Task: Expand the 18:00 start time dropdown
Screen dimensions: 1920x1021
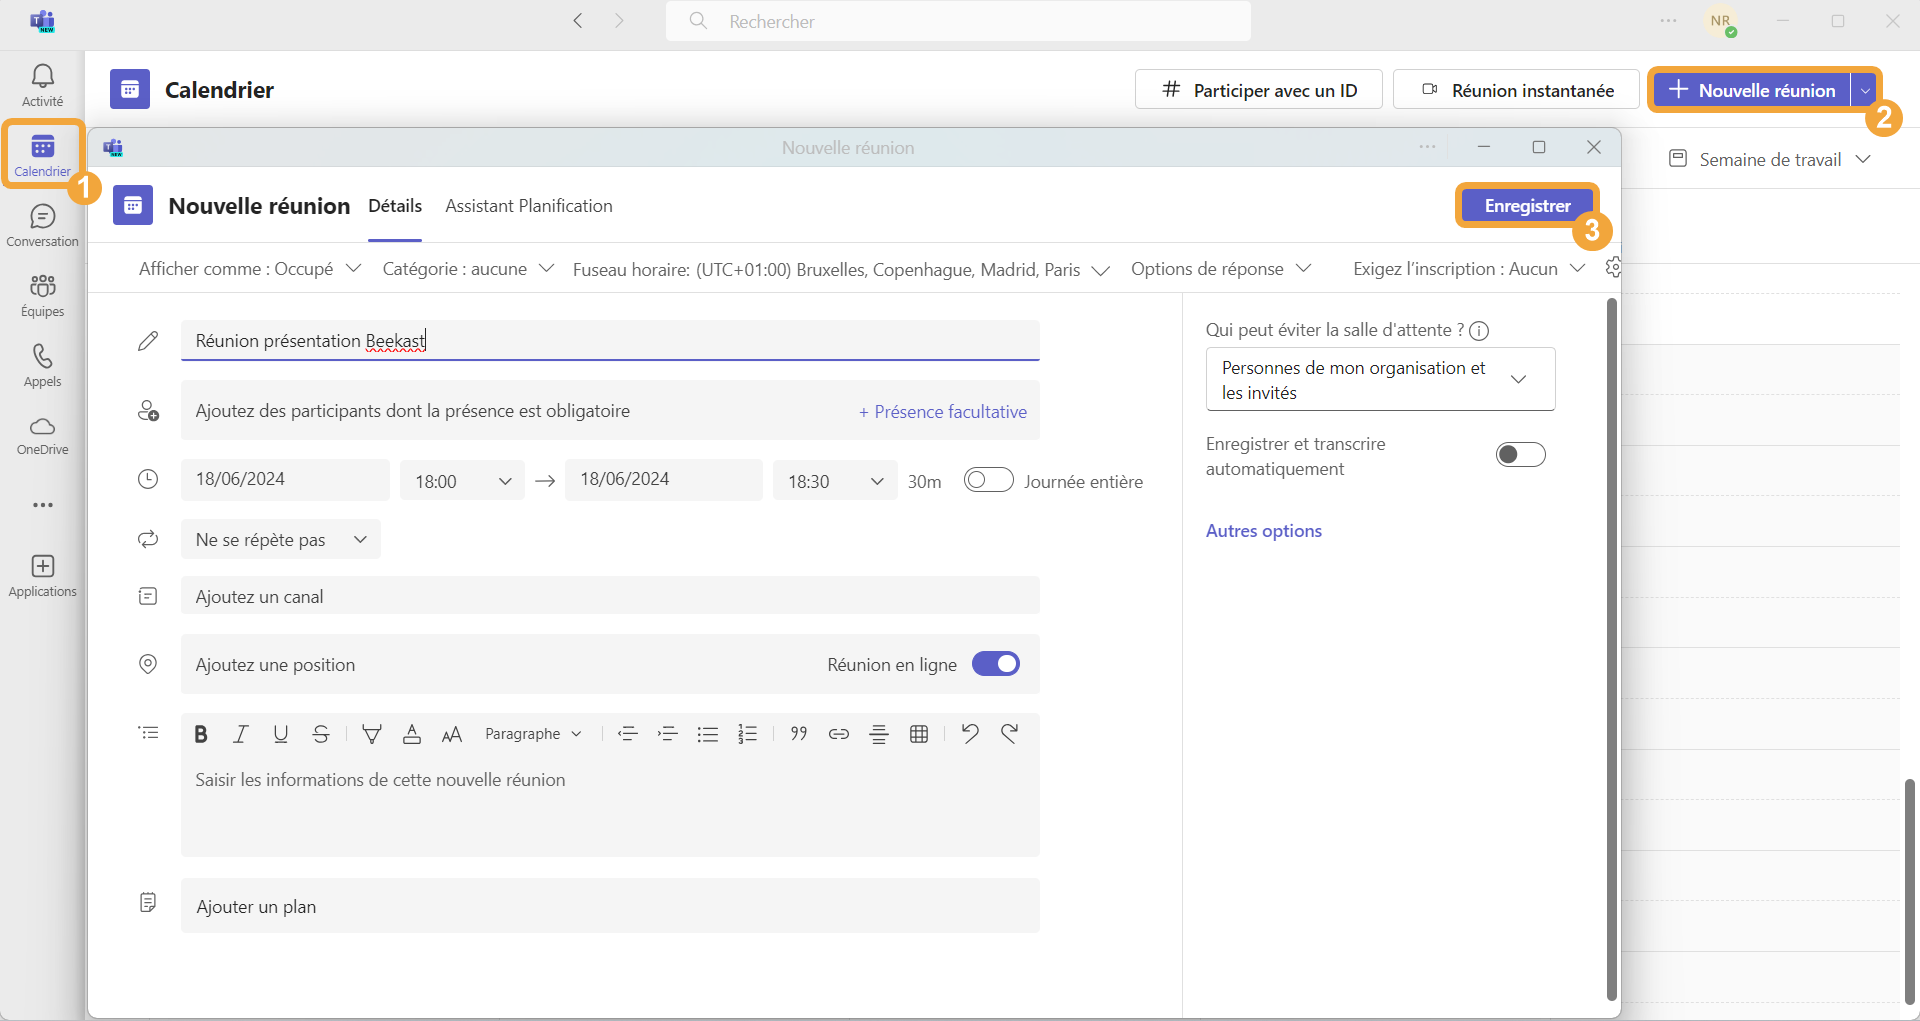Action: 462,481
